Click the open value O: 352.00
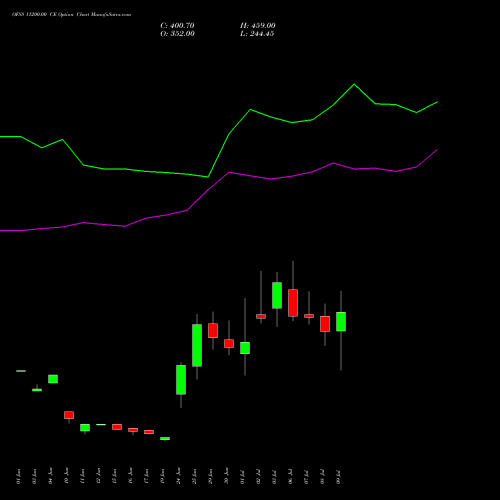 pyautogui.click(x=177, y=34)
